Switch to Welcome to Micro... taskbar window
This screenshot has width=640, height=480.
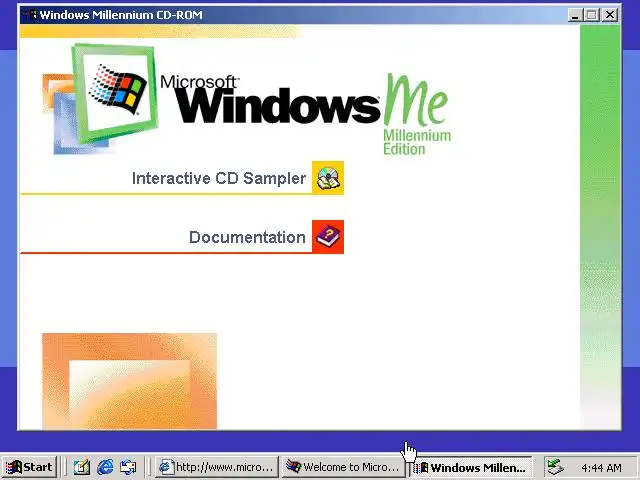coord(342,467)
